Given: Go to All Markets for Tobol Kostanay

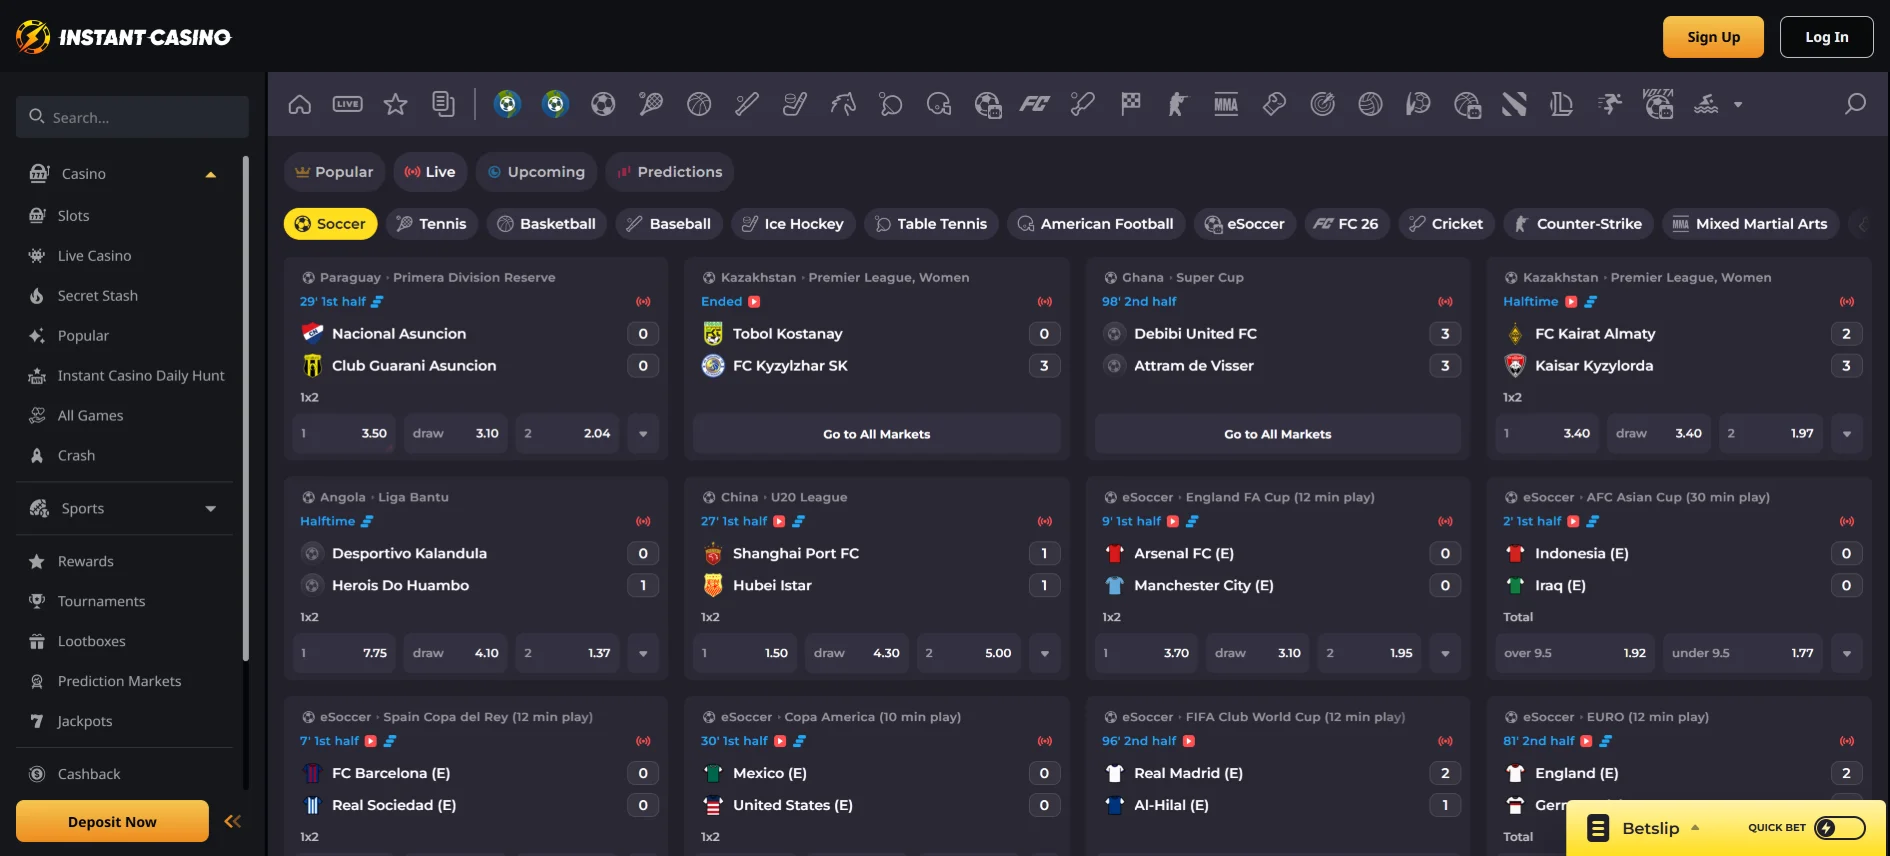Looking at the screenshot, I should tap(876, 434).
